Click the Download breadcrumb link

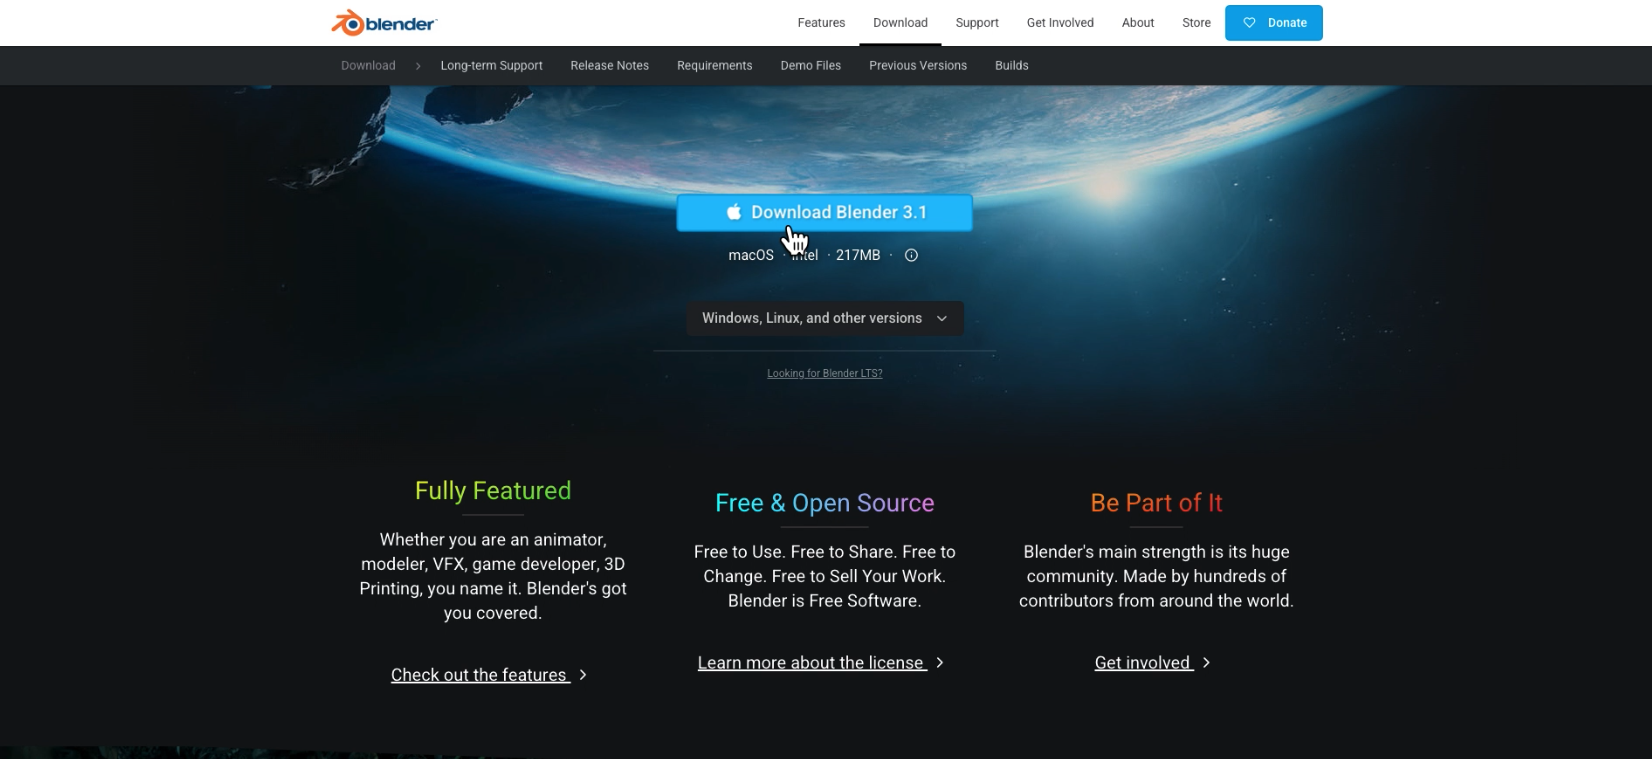point(368,66)
